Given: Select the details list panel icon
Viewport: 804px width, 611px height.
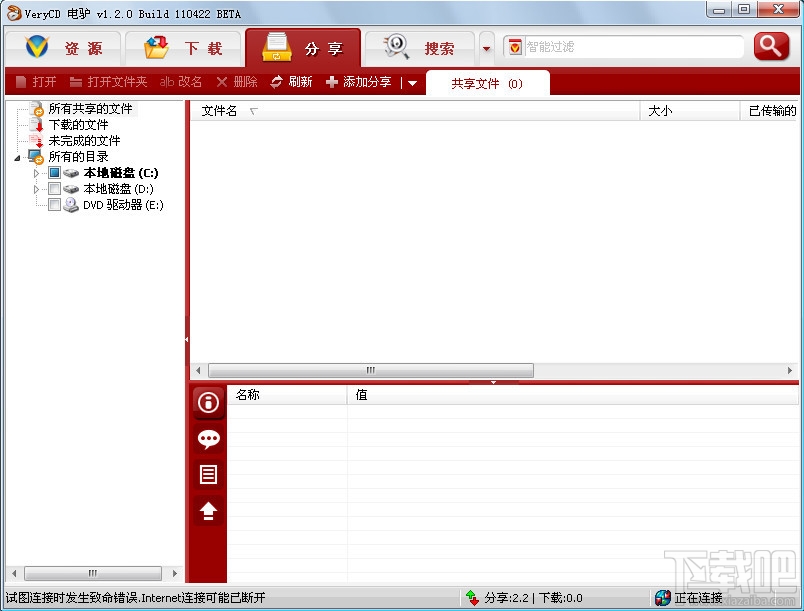Looking at the screenshot, I should tap(207, 474).
